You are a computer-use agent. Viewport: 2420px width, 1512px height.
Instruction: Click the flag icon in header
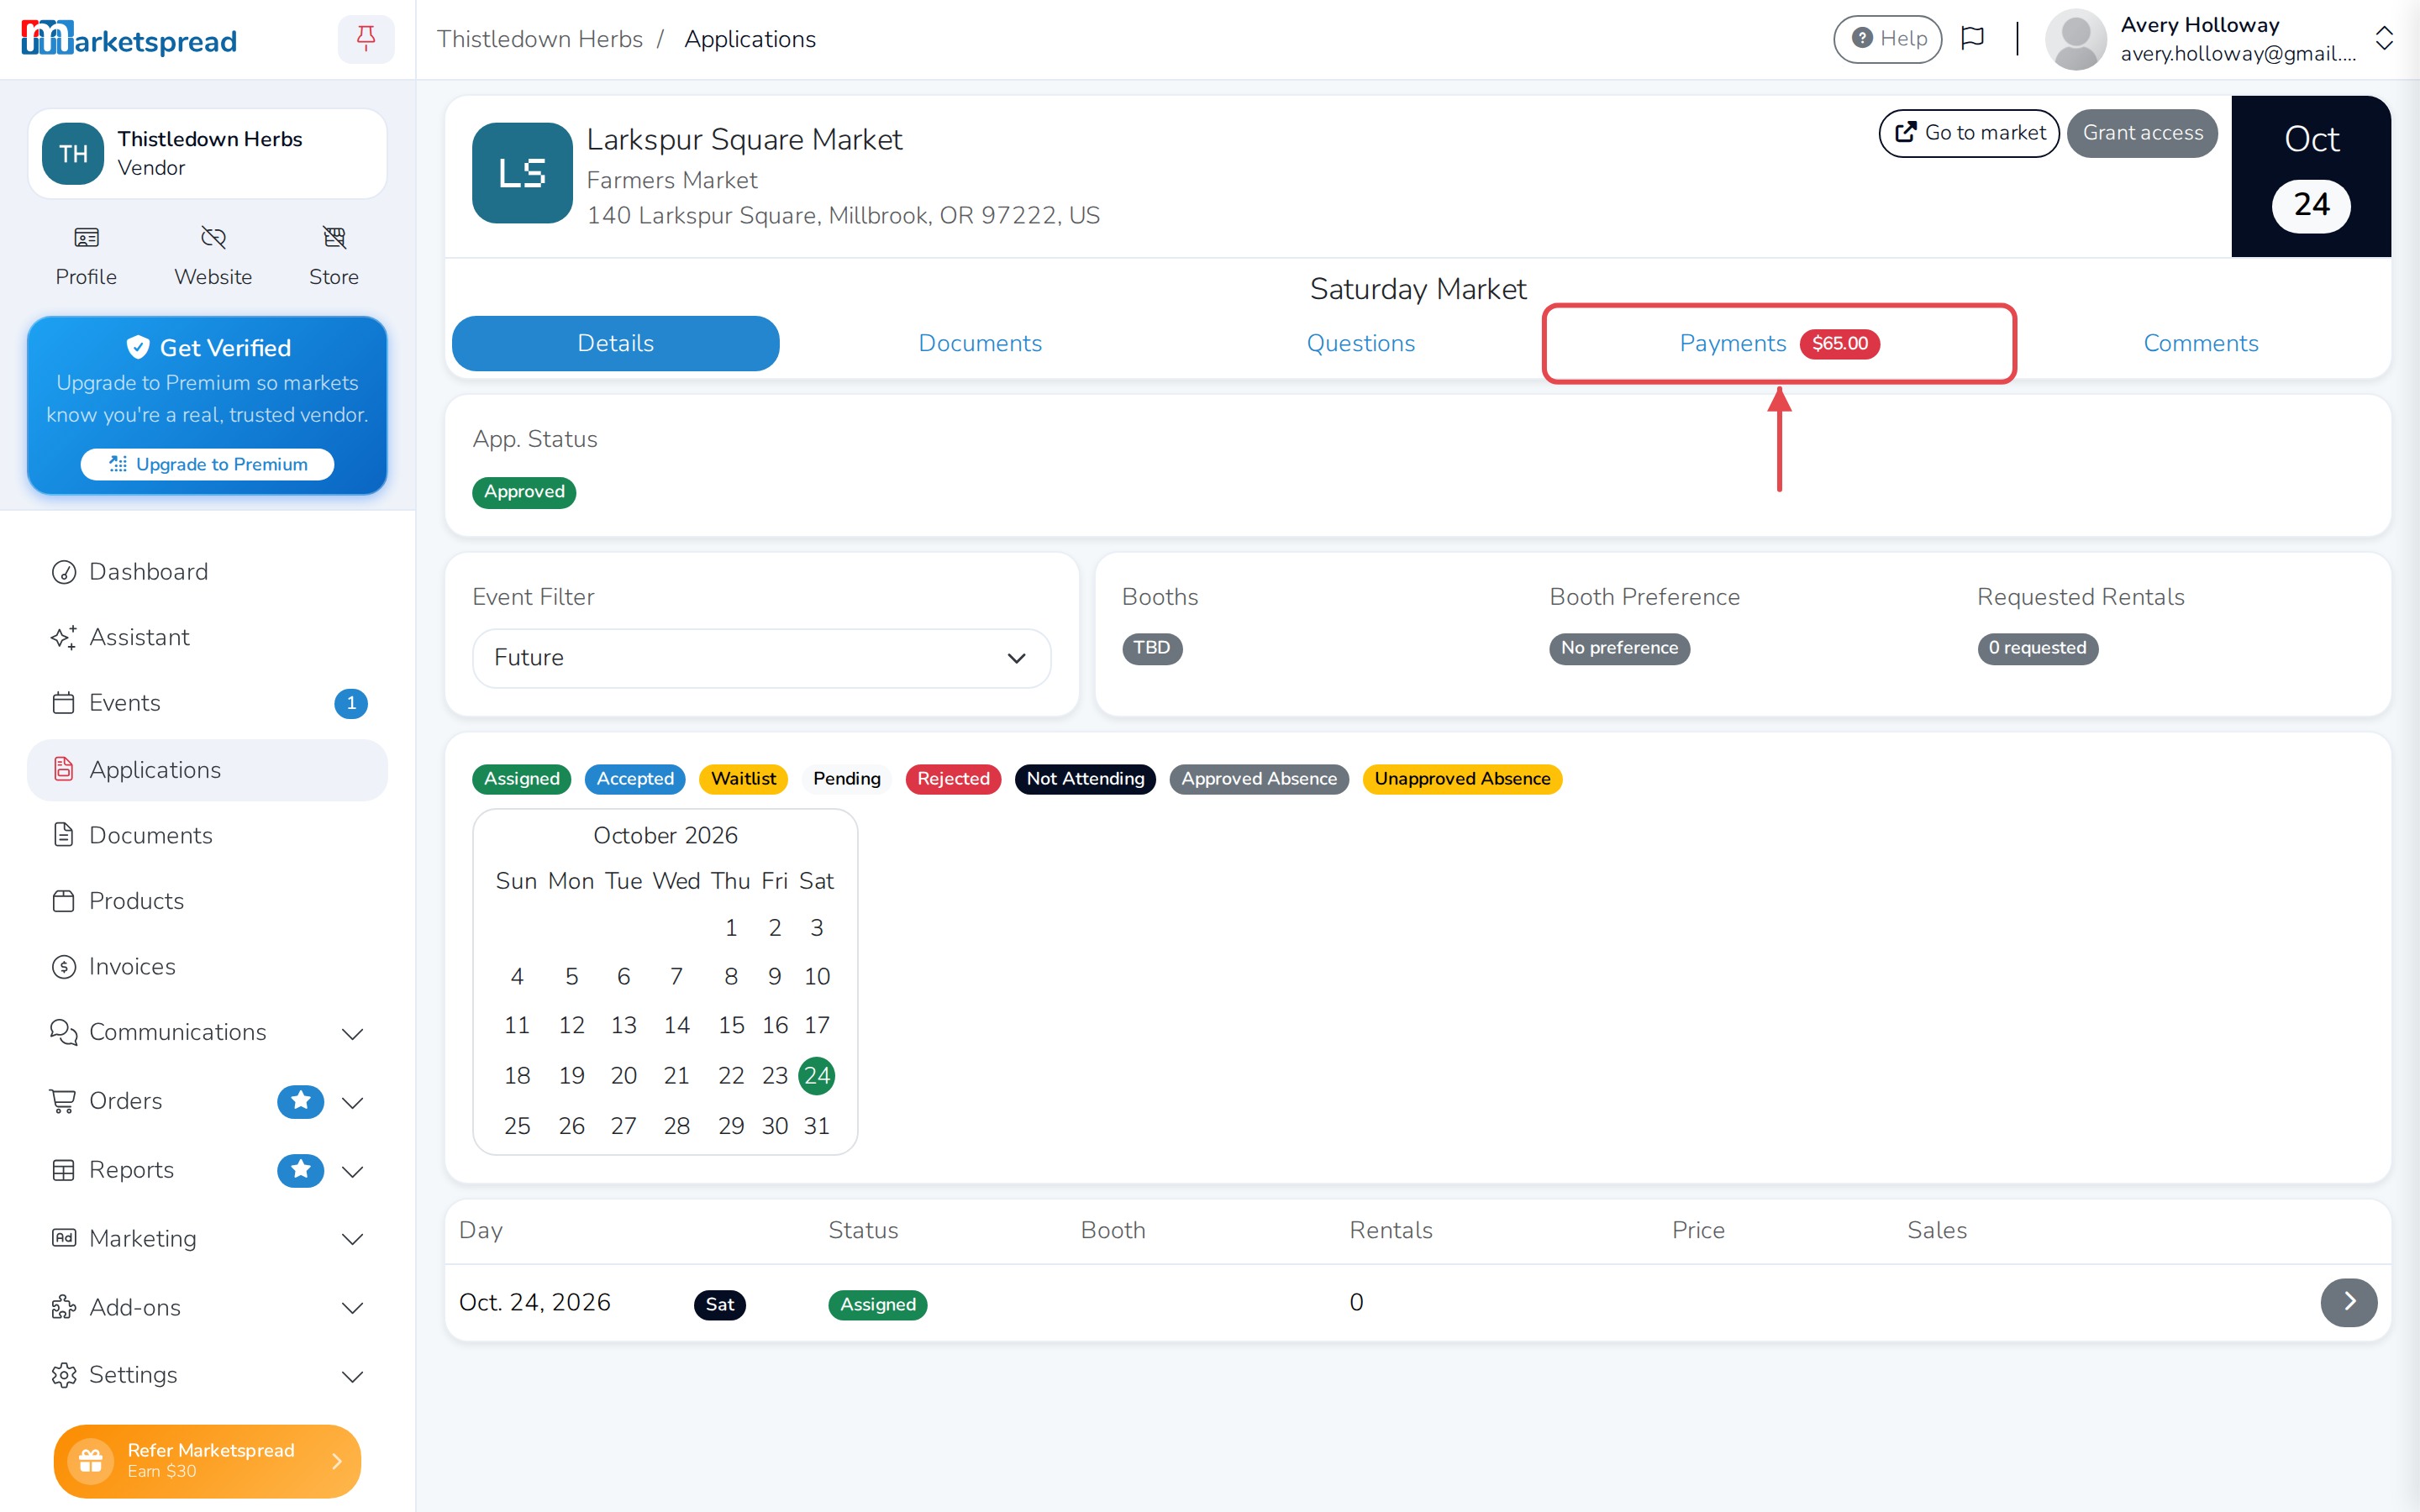pos(1972,39)
